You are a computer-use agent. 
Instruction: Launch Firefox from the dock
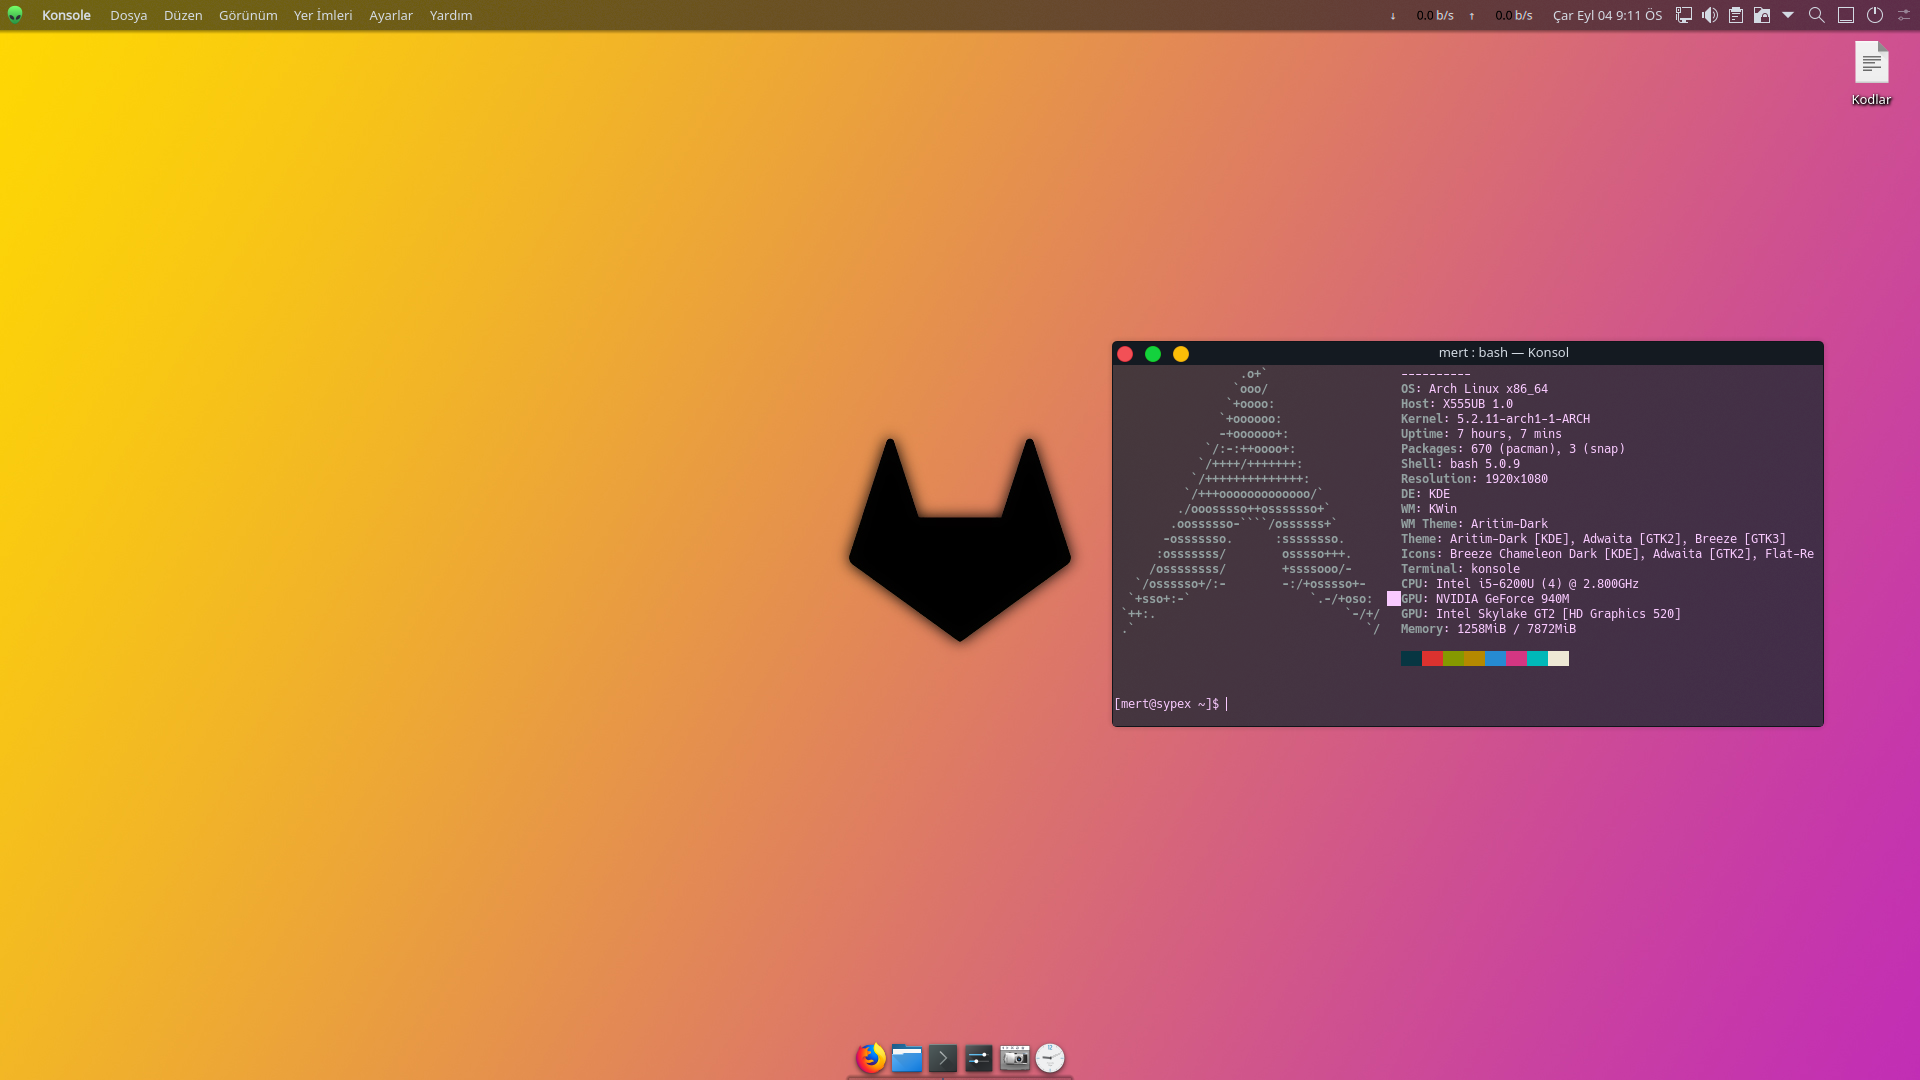pos(871,1058)
